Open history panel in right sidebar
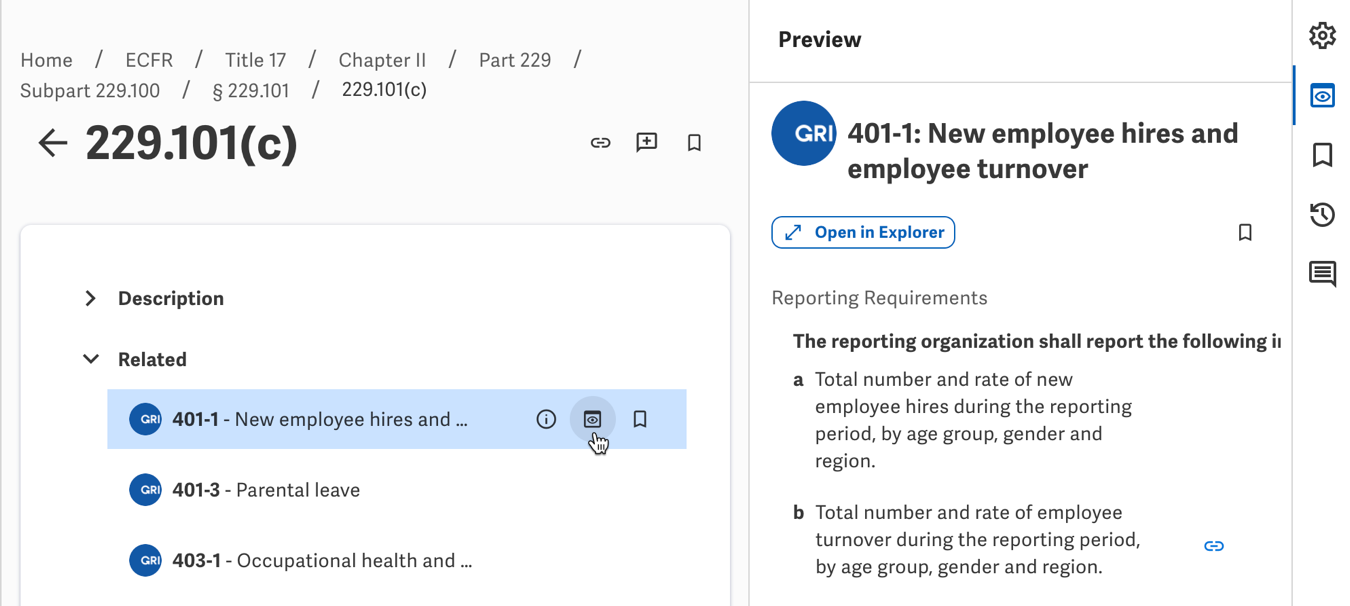 coord(1322,214)
